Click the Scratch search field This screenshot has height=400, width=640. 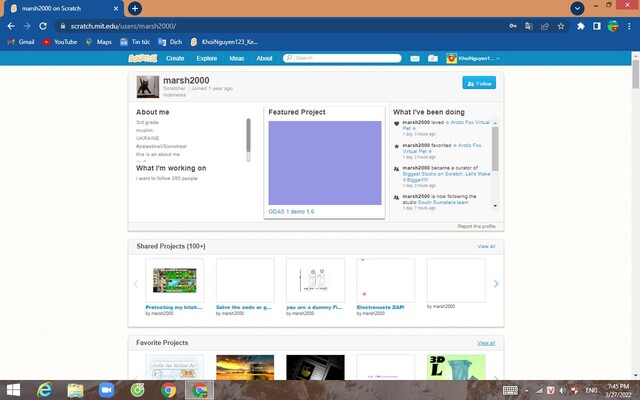coord(342,58)
